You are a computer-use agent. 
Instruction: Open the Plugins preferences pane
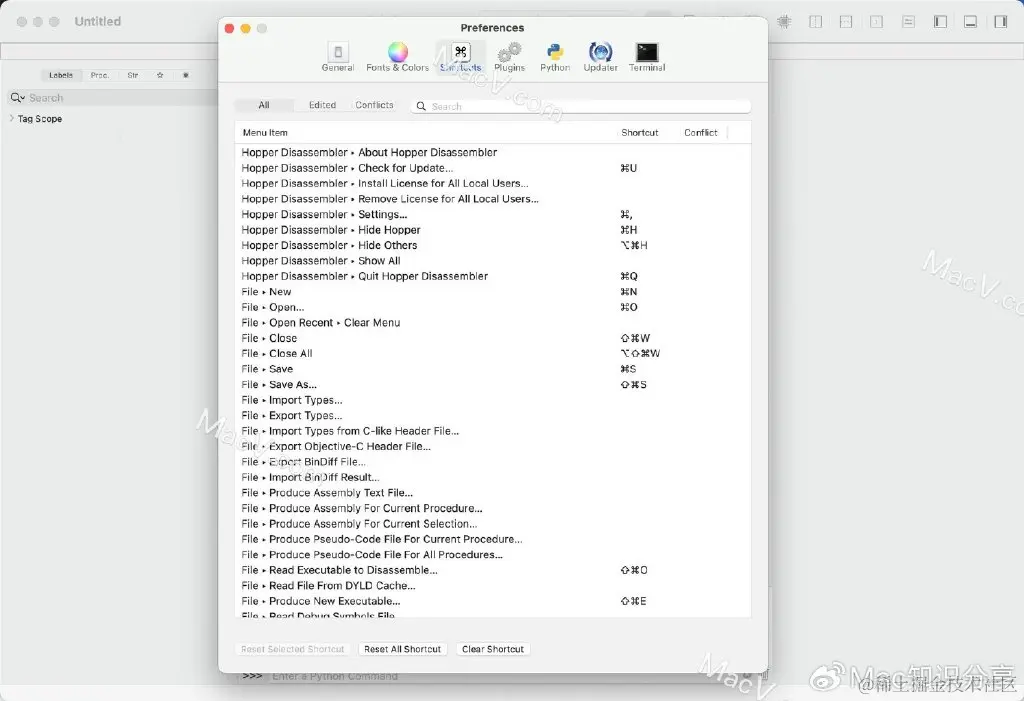pos(509,57)
